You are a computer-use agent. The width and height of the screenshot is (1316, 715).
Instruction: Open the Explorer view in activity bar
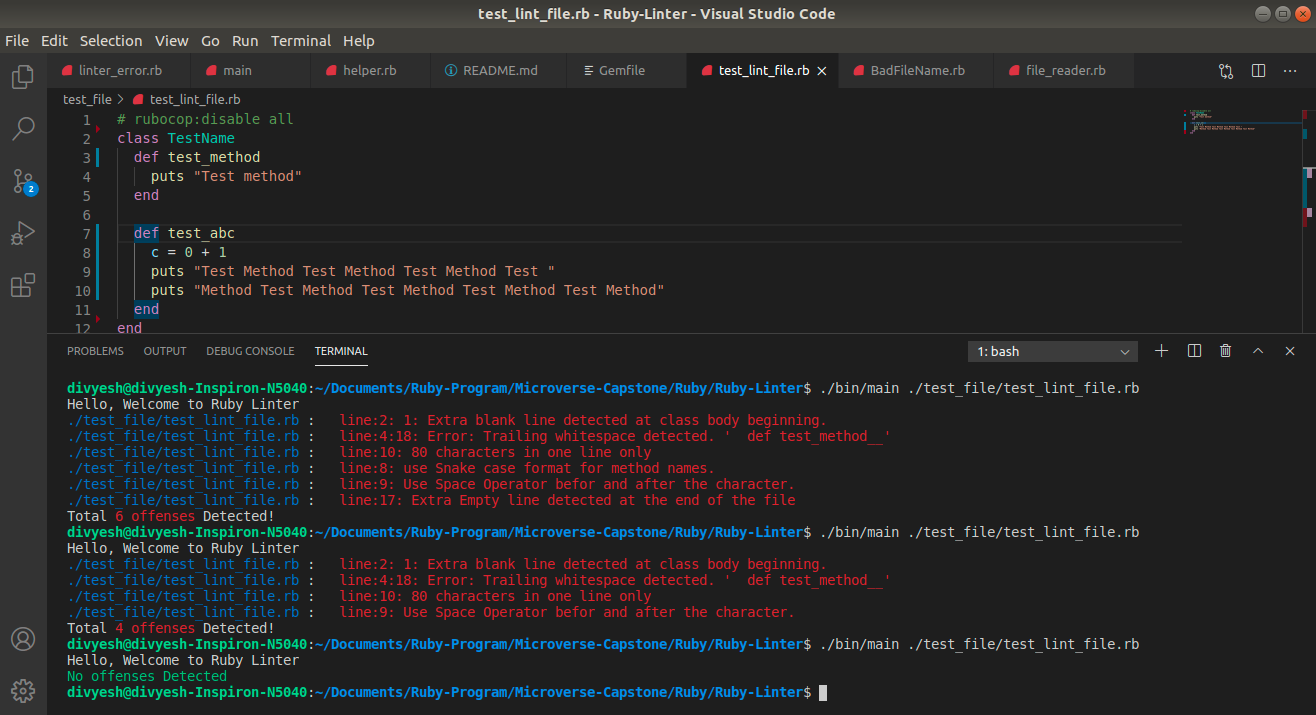click(x=23, y=77)
